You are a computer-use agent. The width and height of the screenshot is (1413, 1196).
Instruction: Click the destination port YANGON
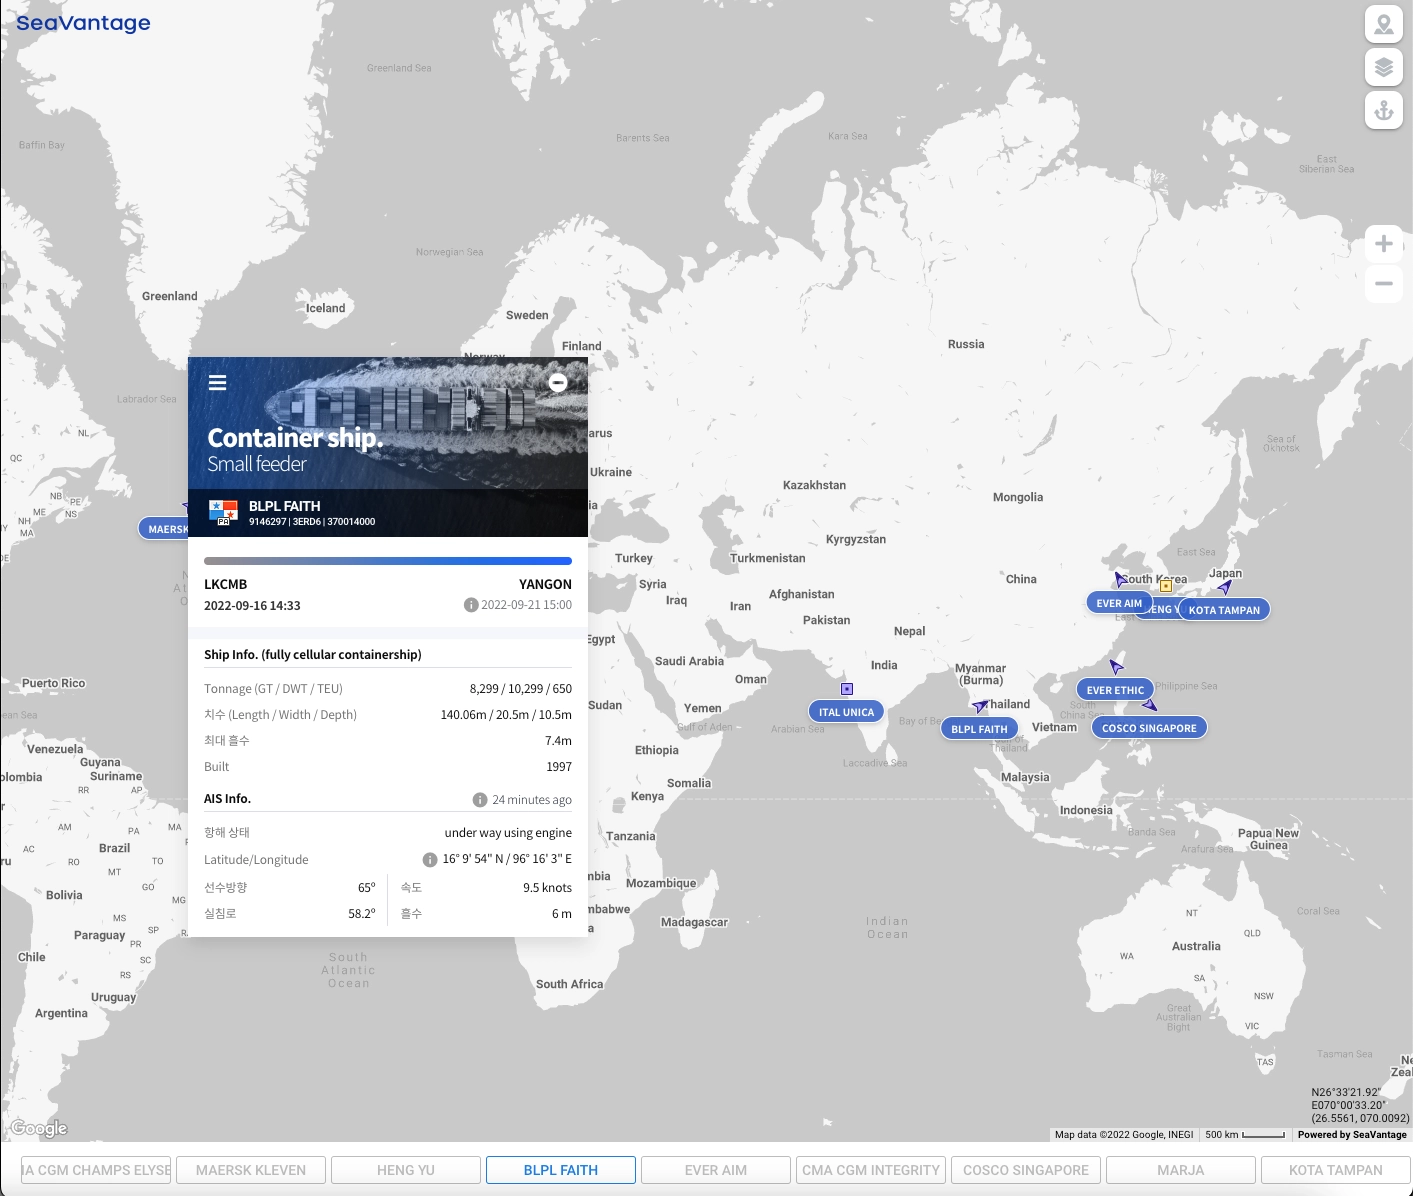(x=545, y=584)
